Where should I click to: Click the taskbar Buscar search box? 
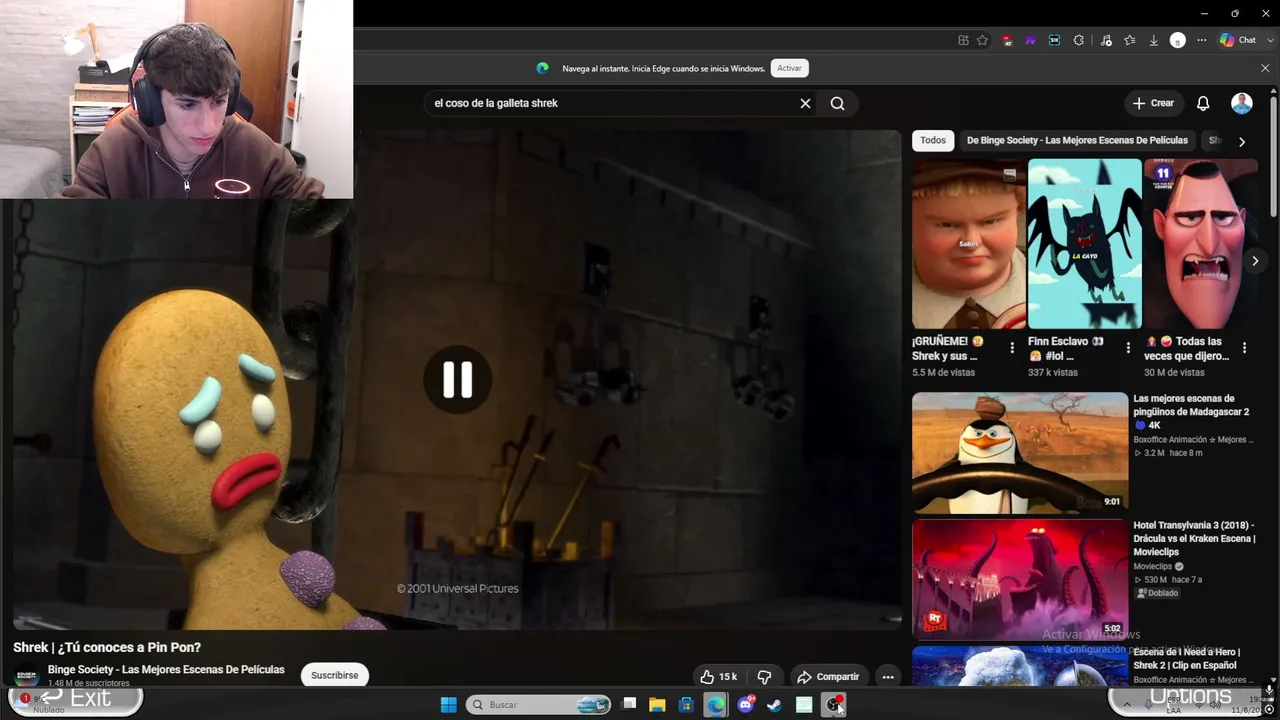[538, 705]
